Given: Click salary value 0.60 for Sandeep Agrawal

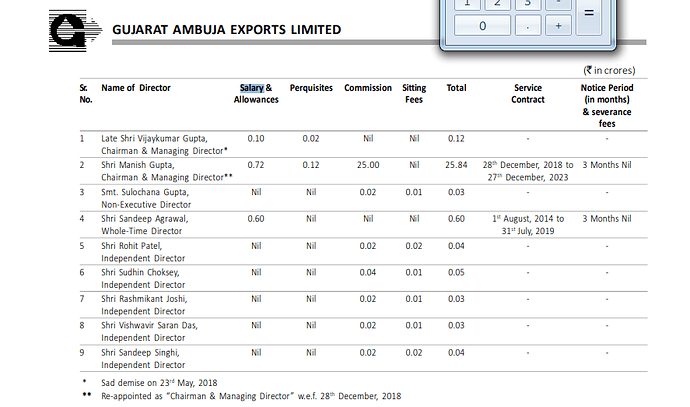Looking at the screenshot, I should [256, 218].
